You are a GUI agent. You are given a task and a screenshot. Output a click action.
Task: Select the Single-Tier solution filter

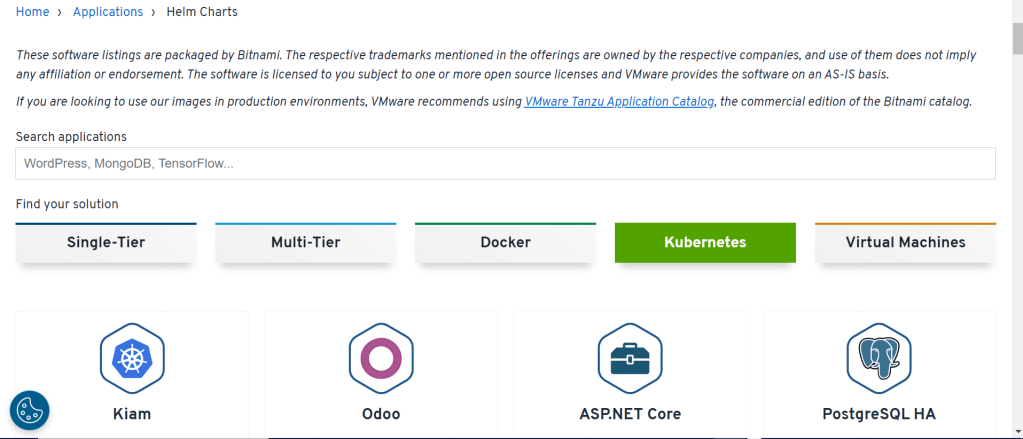click(x=106, y=243)
